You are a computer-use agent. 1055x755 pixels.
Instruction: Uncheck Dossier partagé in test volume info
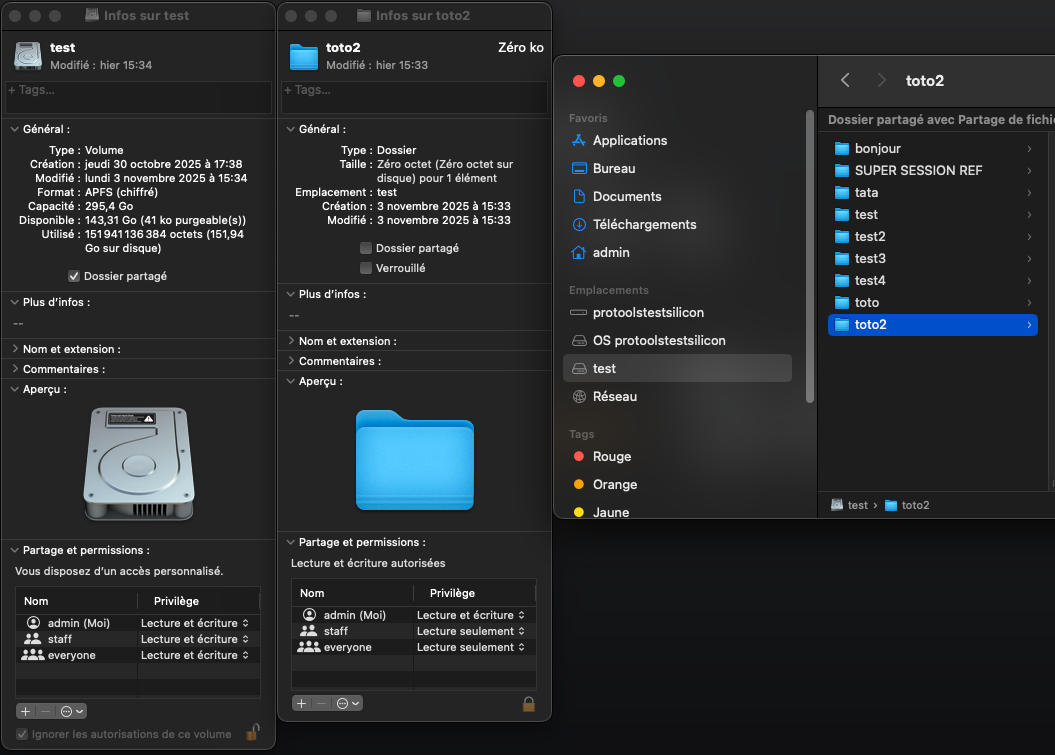[x=74, y=276]
